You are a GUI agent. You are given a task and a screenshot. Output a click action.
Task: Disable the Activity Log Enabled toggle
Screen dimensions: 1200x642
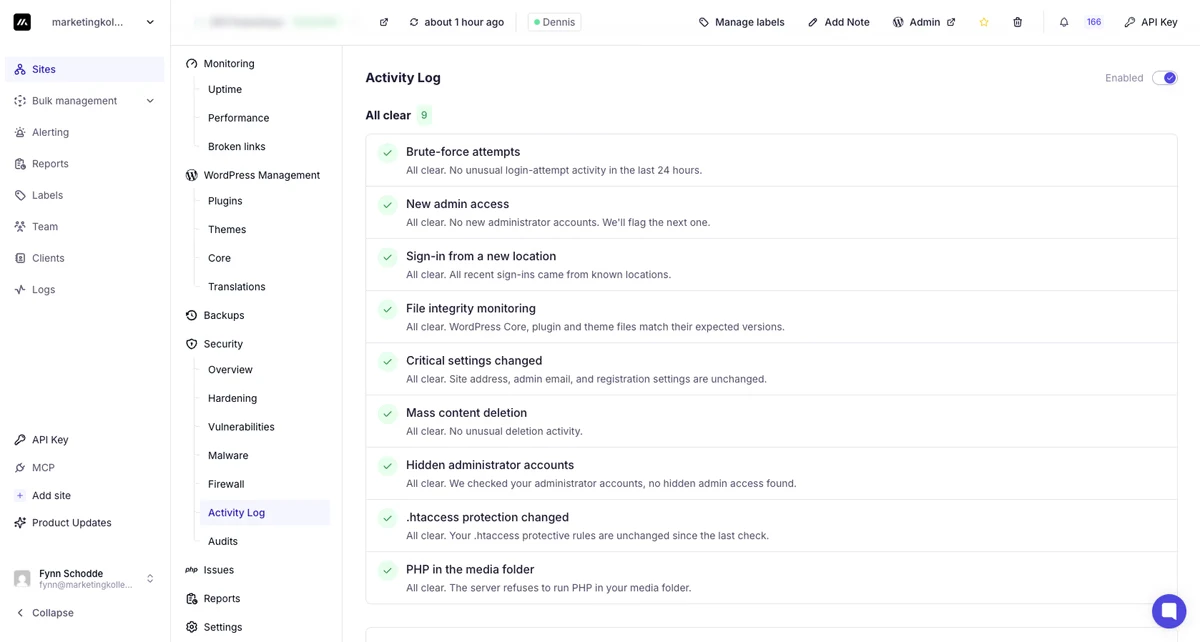1164,78
